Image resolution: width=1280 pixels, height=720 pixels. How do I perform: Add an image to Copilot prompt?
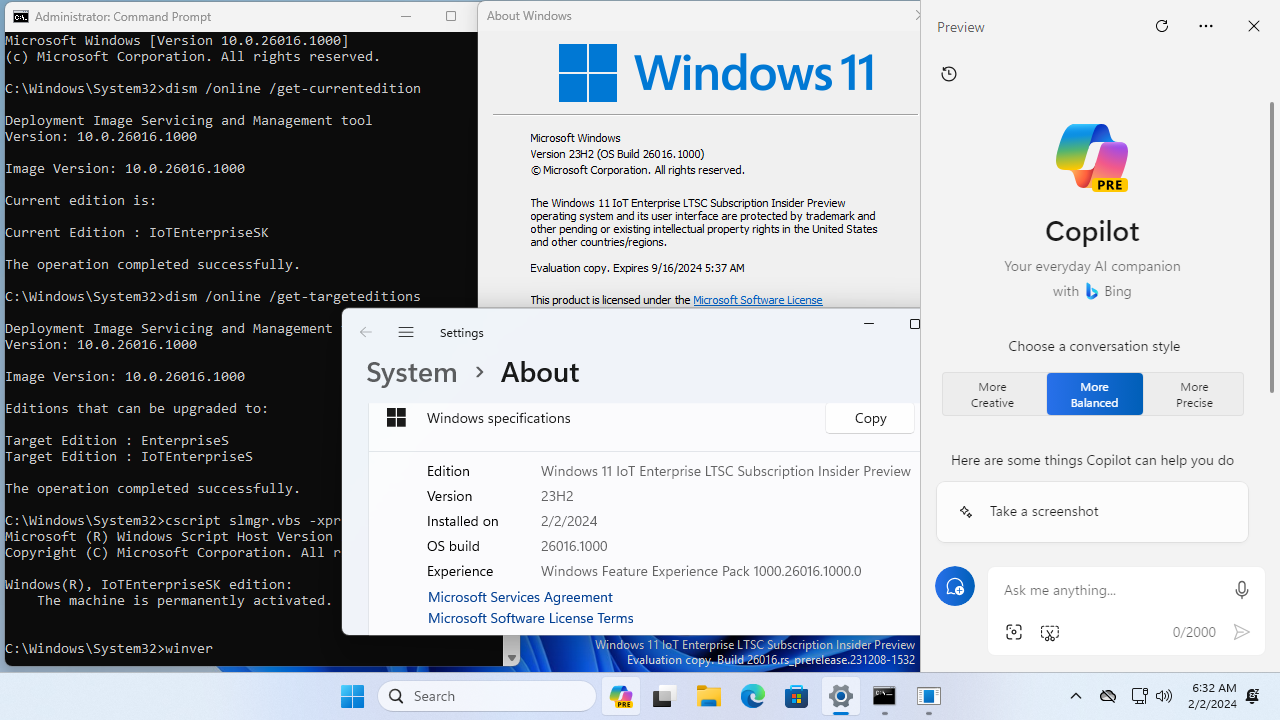[x=1014, y=632]
